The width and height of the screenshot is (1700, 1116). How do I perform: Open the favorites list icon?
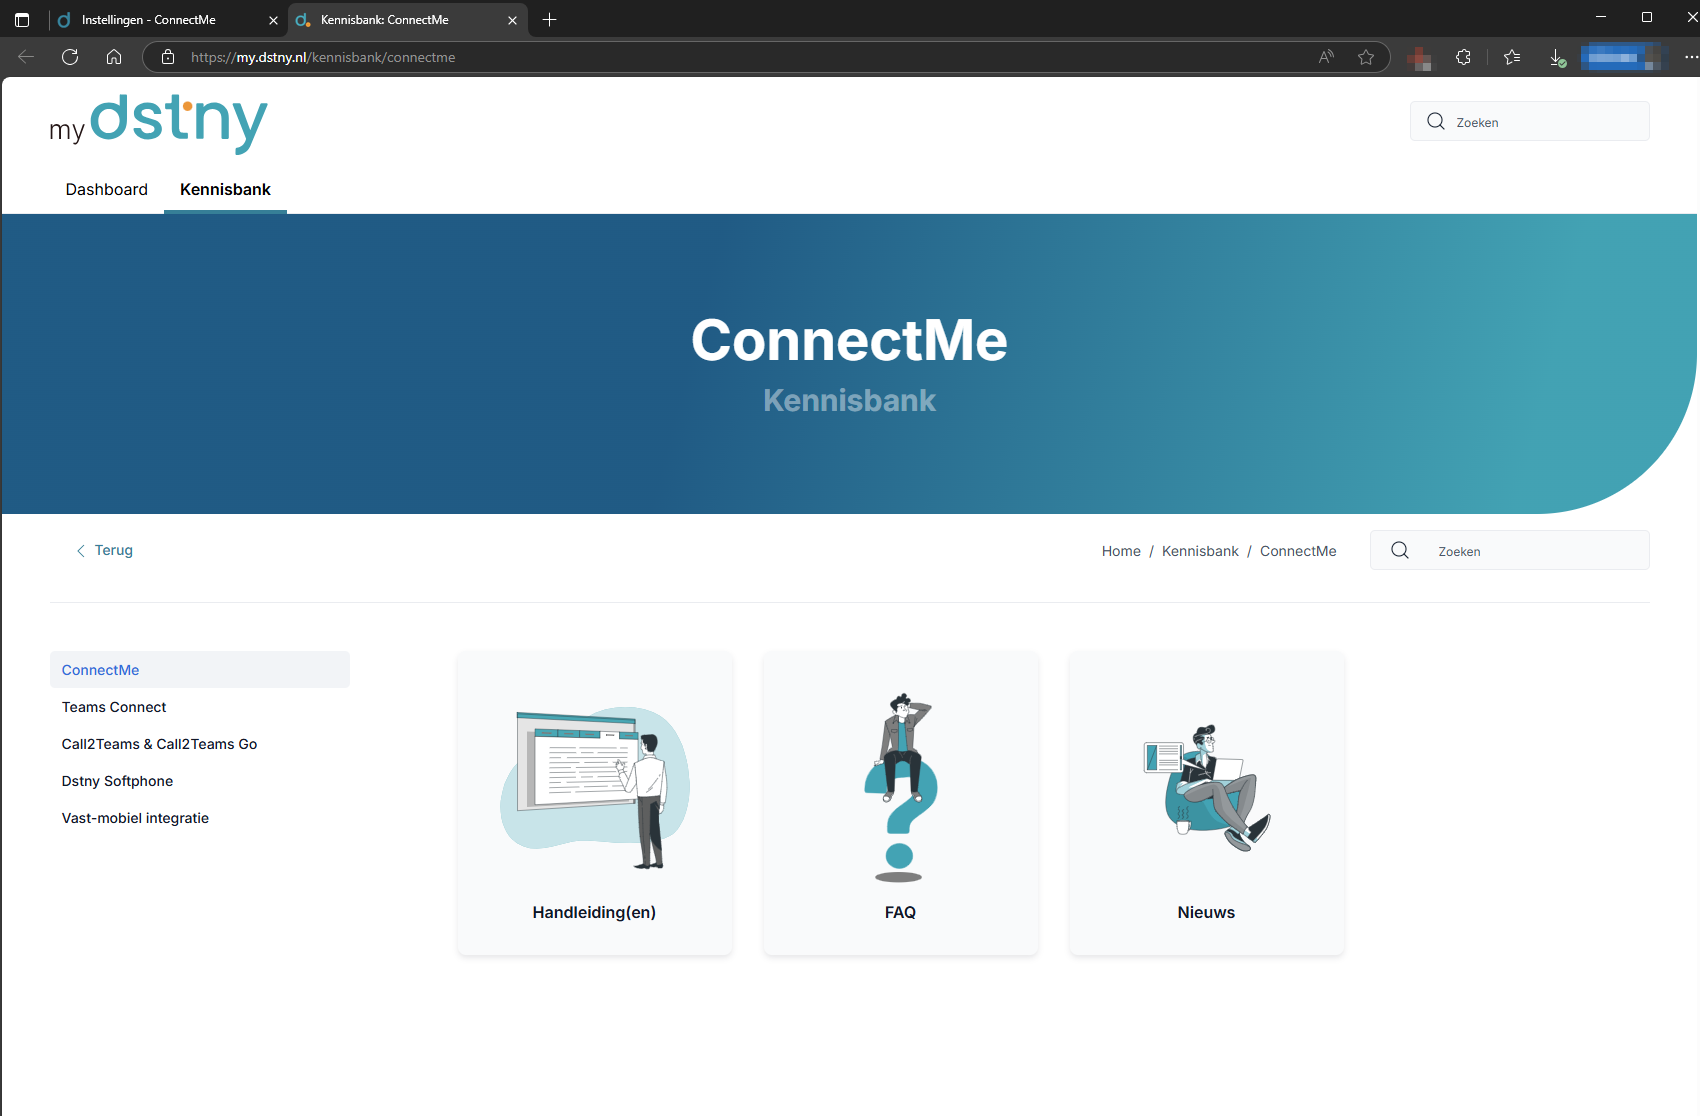point(1512,57)
